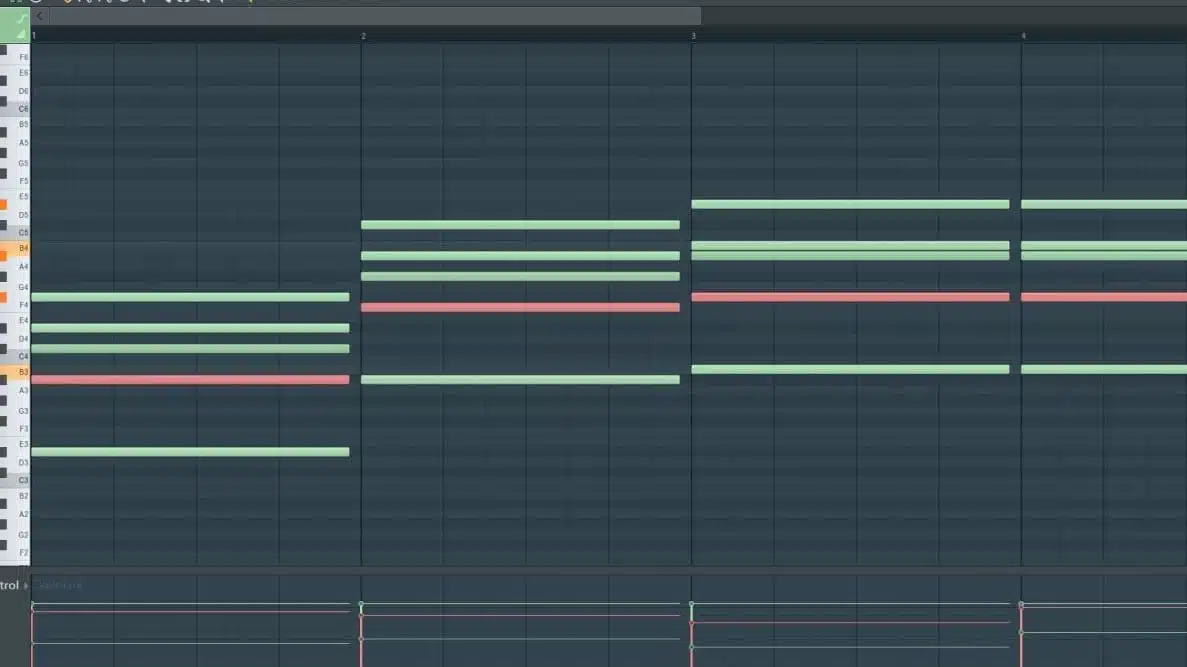Click the D#5 top note in bar 4

point(1104,204)
